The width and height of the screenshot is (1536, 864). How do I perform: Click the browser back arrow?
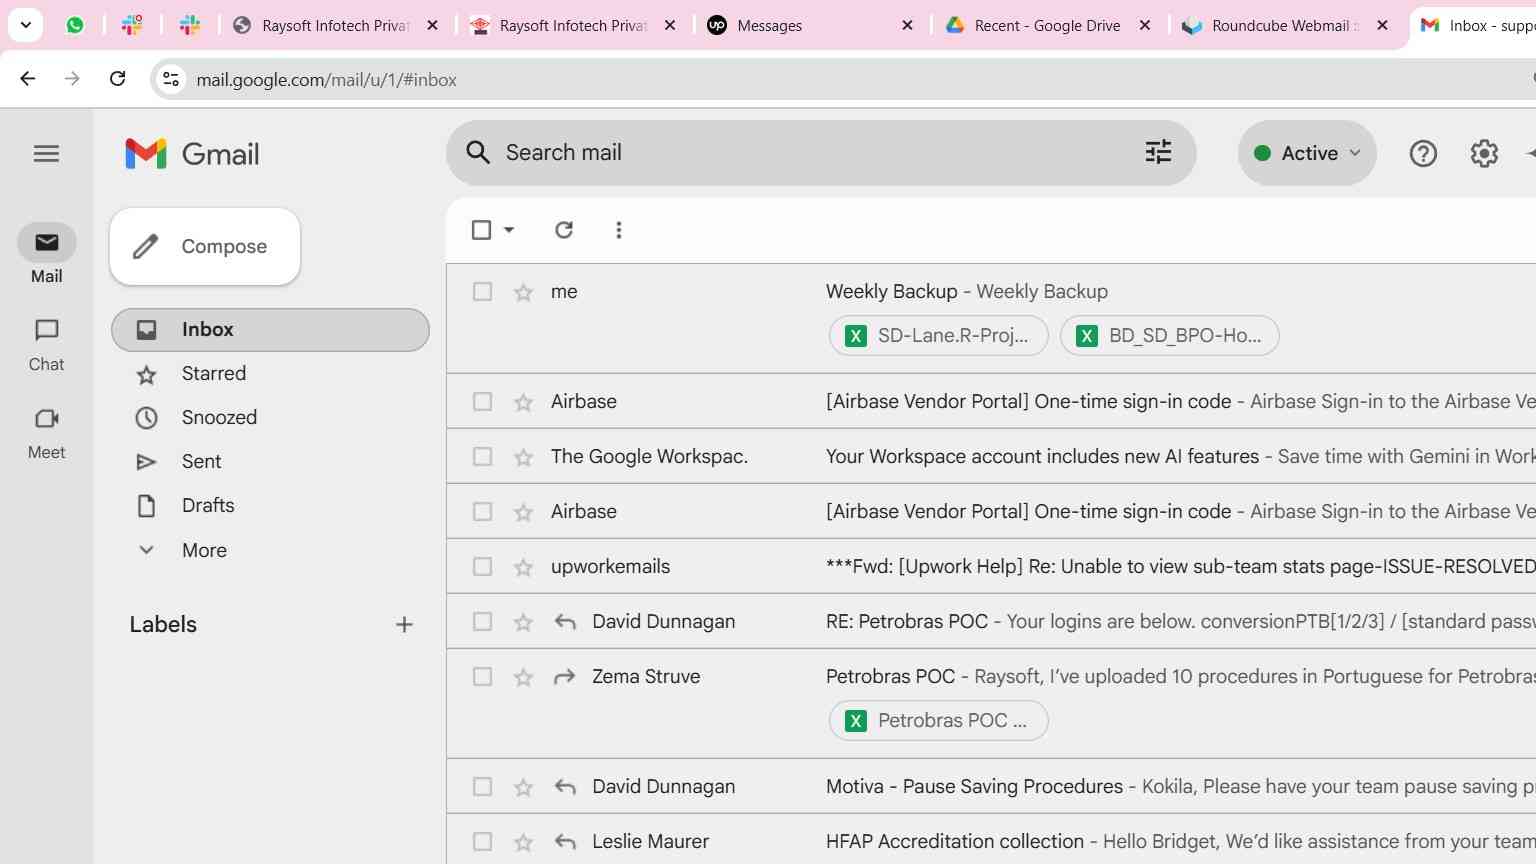(x=28, y=79)
